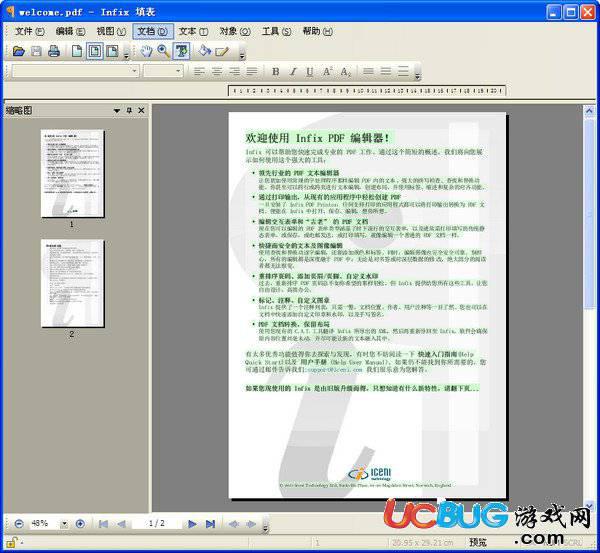600x553 pixels.
Task: Set one-and-half line spacing
Action: coord(386,71)
